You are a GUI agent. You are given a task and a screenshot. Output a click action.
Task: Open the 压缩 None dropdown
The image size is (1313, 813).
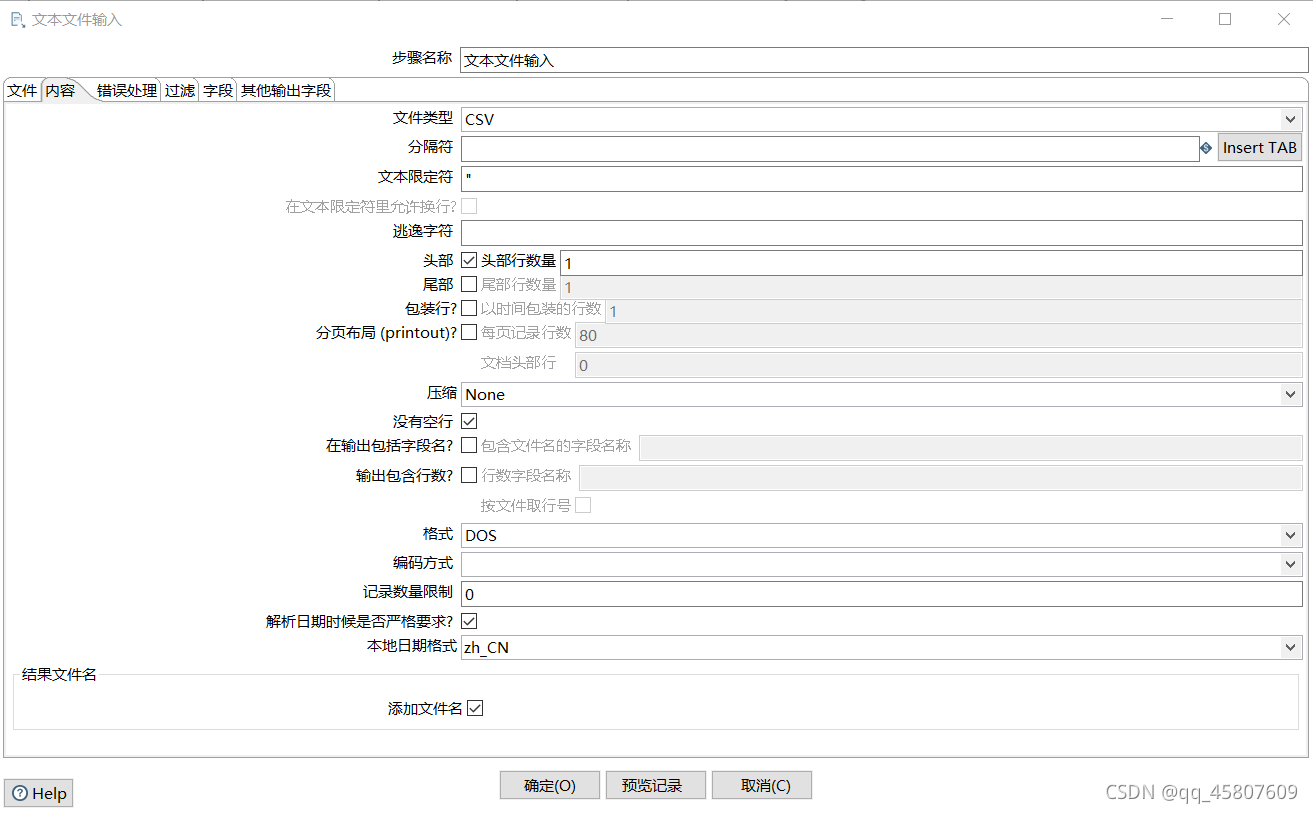click(x=882, y=394)
